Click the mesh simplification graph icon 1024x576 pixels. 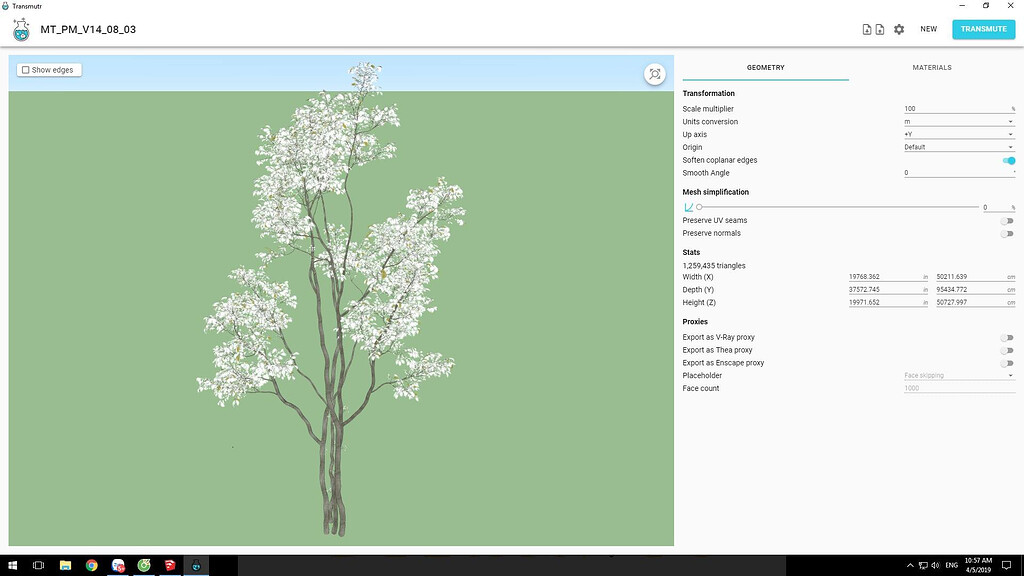pyautogui.click(x=688, y=207)
